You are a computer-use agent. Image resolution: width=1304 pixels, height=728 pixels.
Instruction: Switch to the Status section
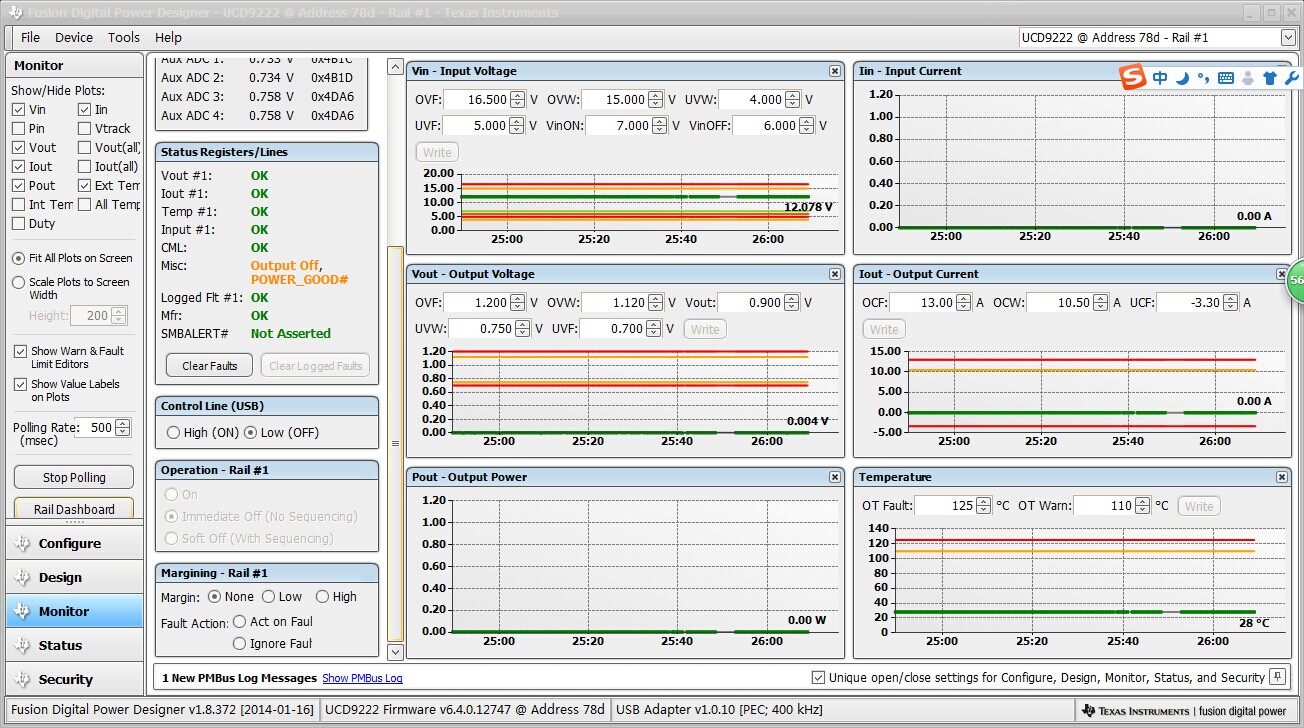[75, 646]
